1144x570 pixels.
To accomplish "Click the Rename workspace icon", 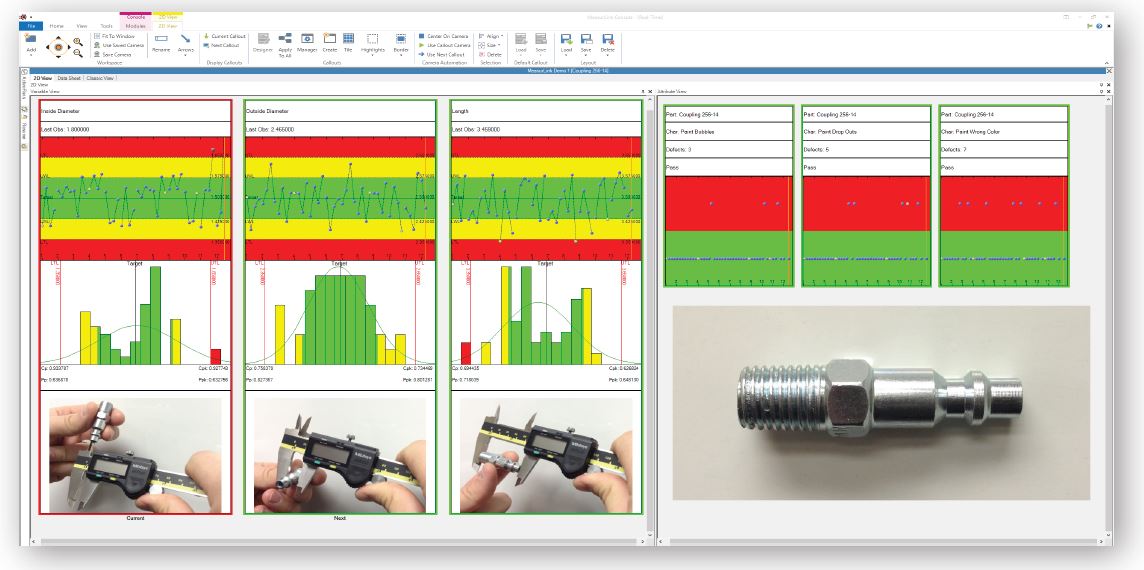I will tap(160, 42).
